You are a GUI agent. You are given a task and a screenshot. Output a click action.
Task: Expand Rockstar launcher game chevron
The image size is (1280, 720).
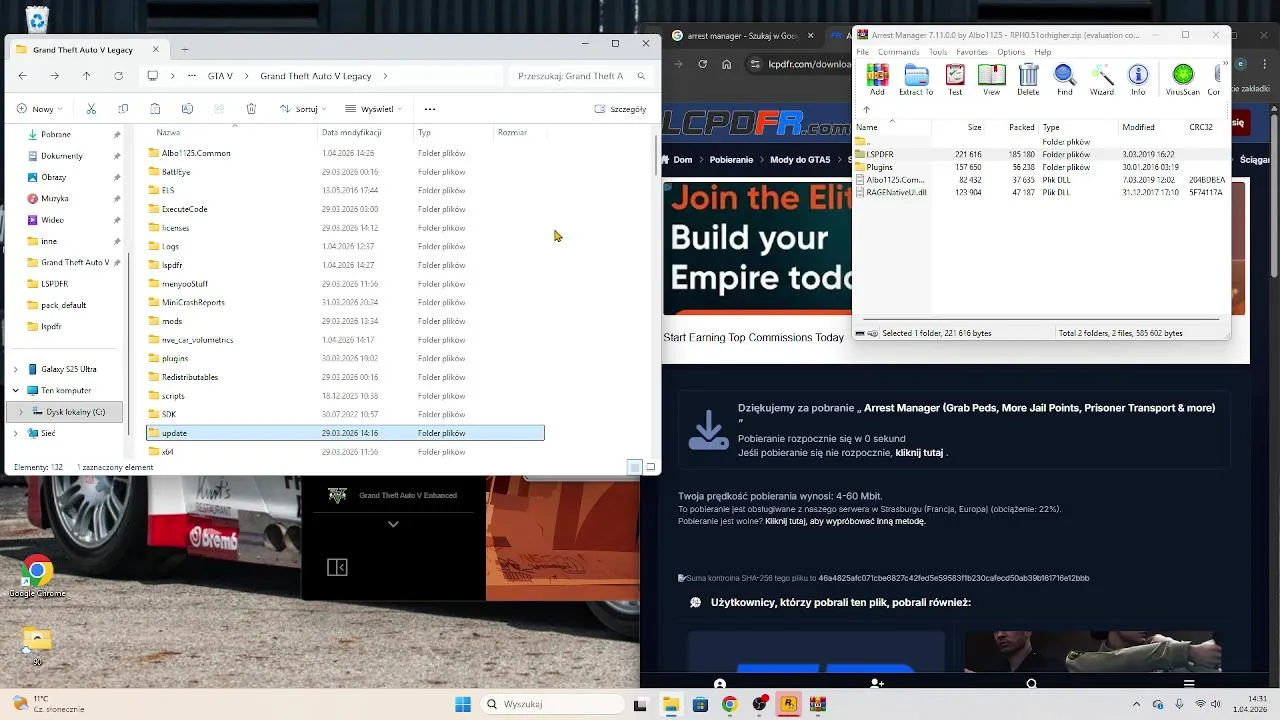click(x=393, y=524)
